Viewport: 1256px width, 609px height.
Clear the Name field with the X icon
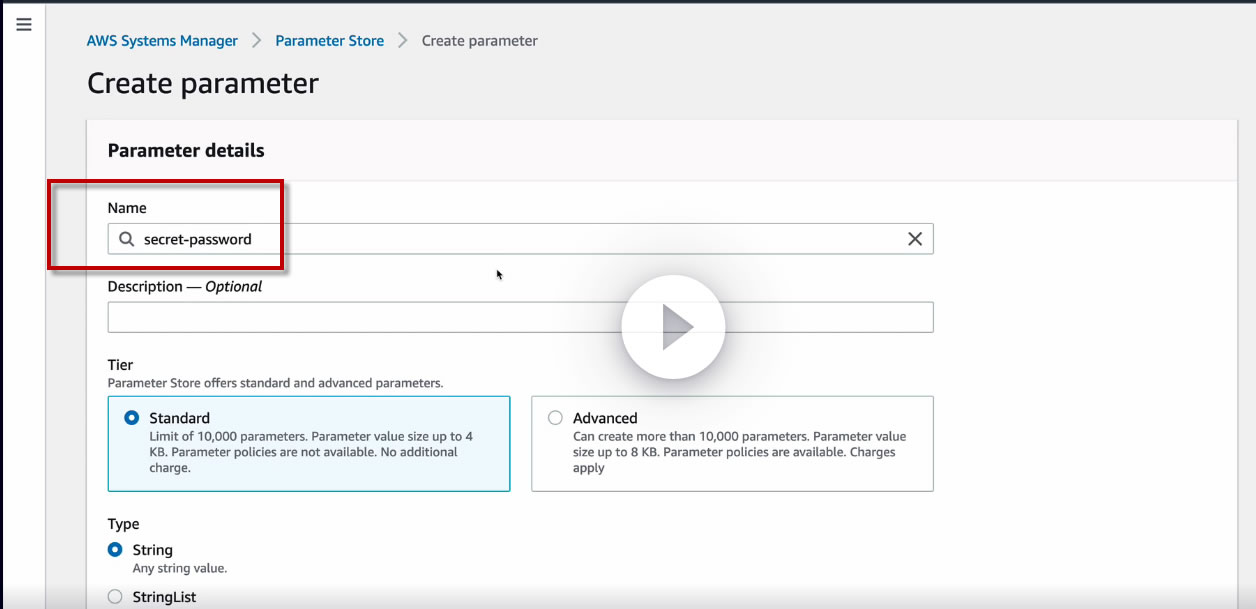[x=915, y=239]
